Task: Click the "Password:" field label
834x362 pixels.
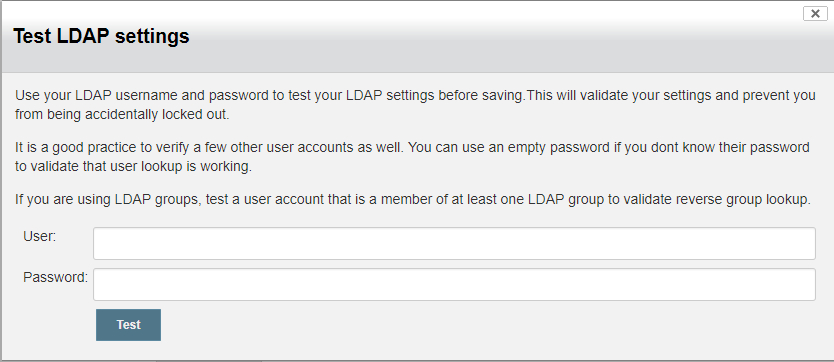Action: coord(55,277)
